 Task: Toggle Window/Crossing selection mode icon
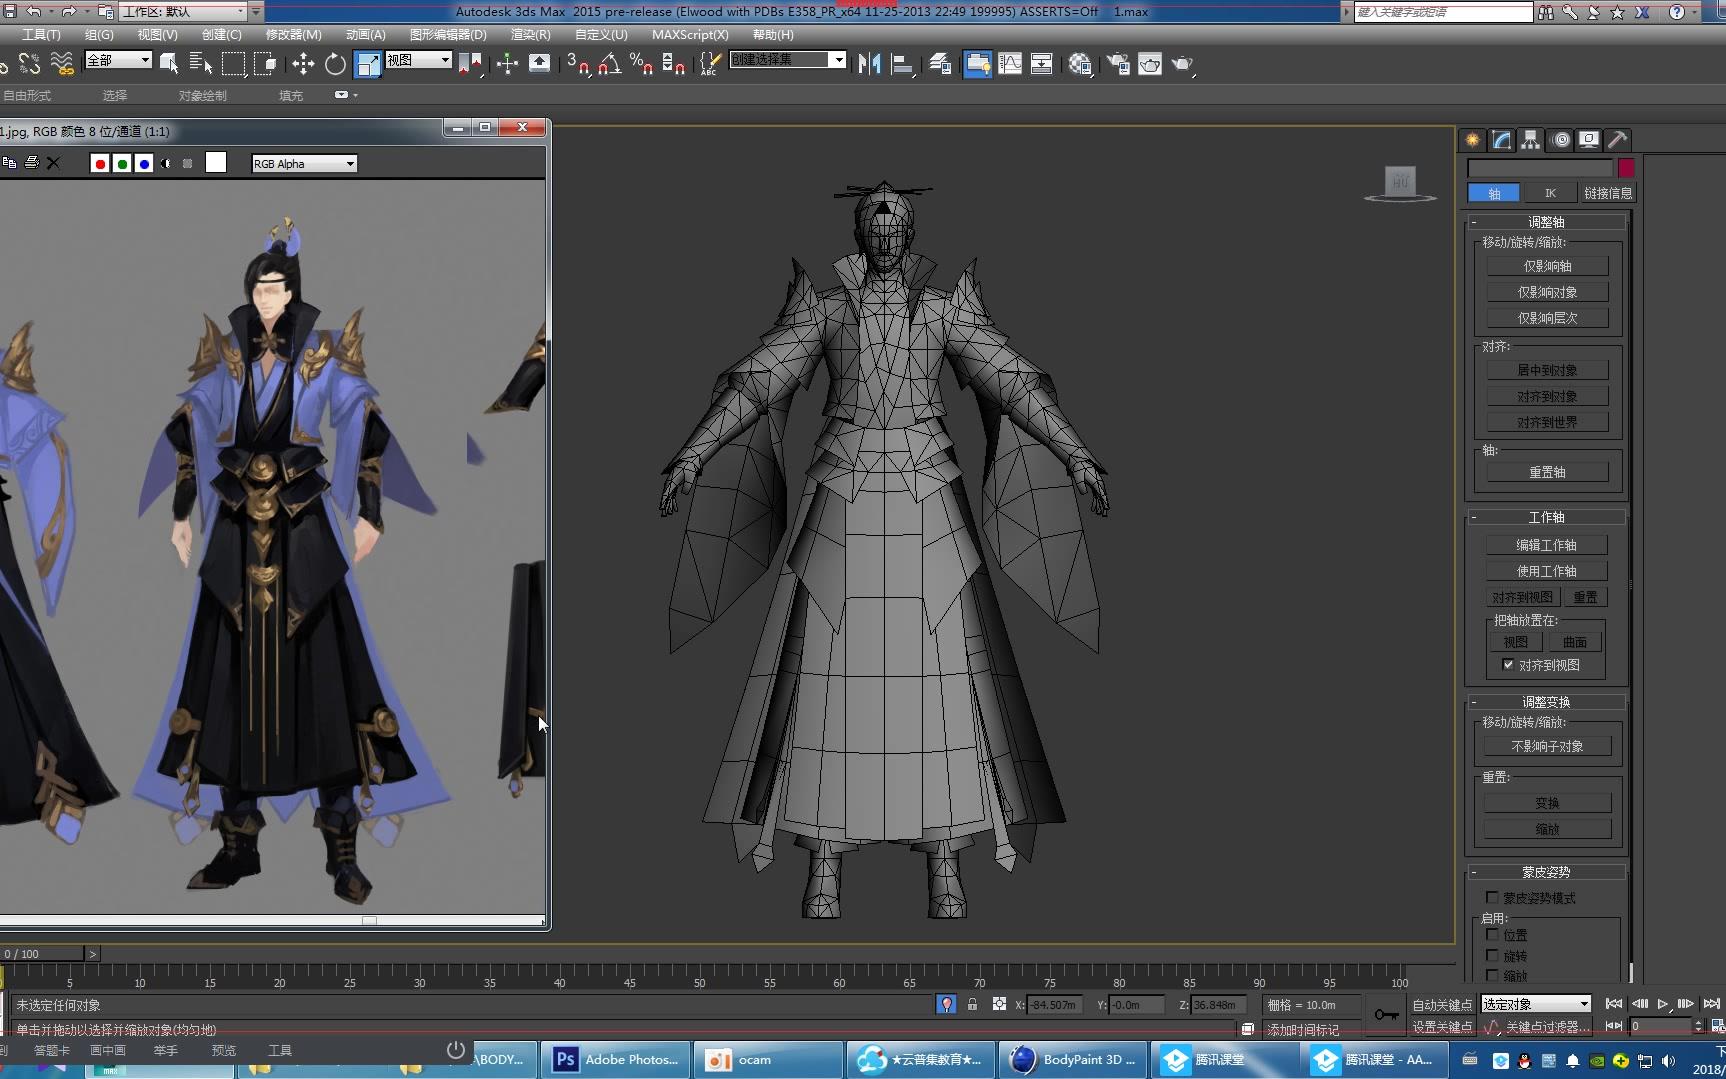[265, 64]
